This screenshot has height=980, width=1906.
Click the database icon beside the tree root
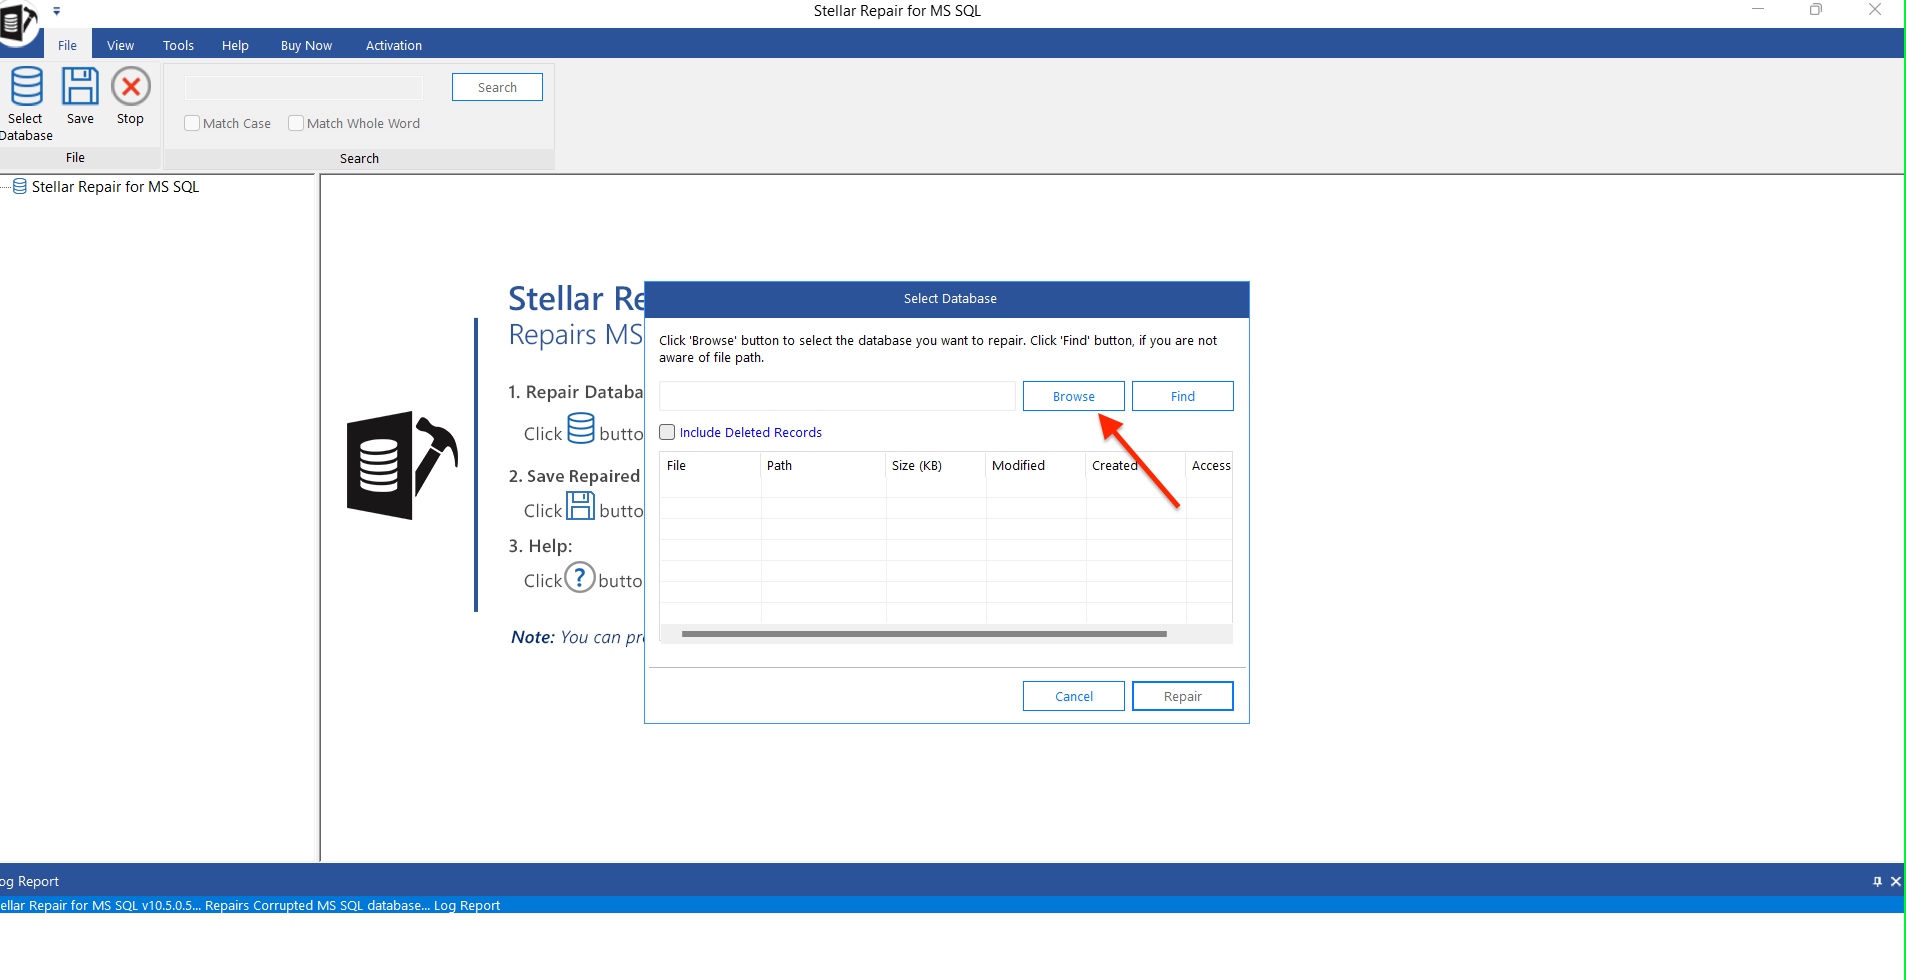(19, 186)
